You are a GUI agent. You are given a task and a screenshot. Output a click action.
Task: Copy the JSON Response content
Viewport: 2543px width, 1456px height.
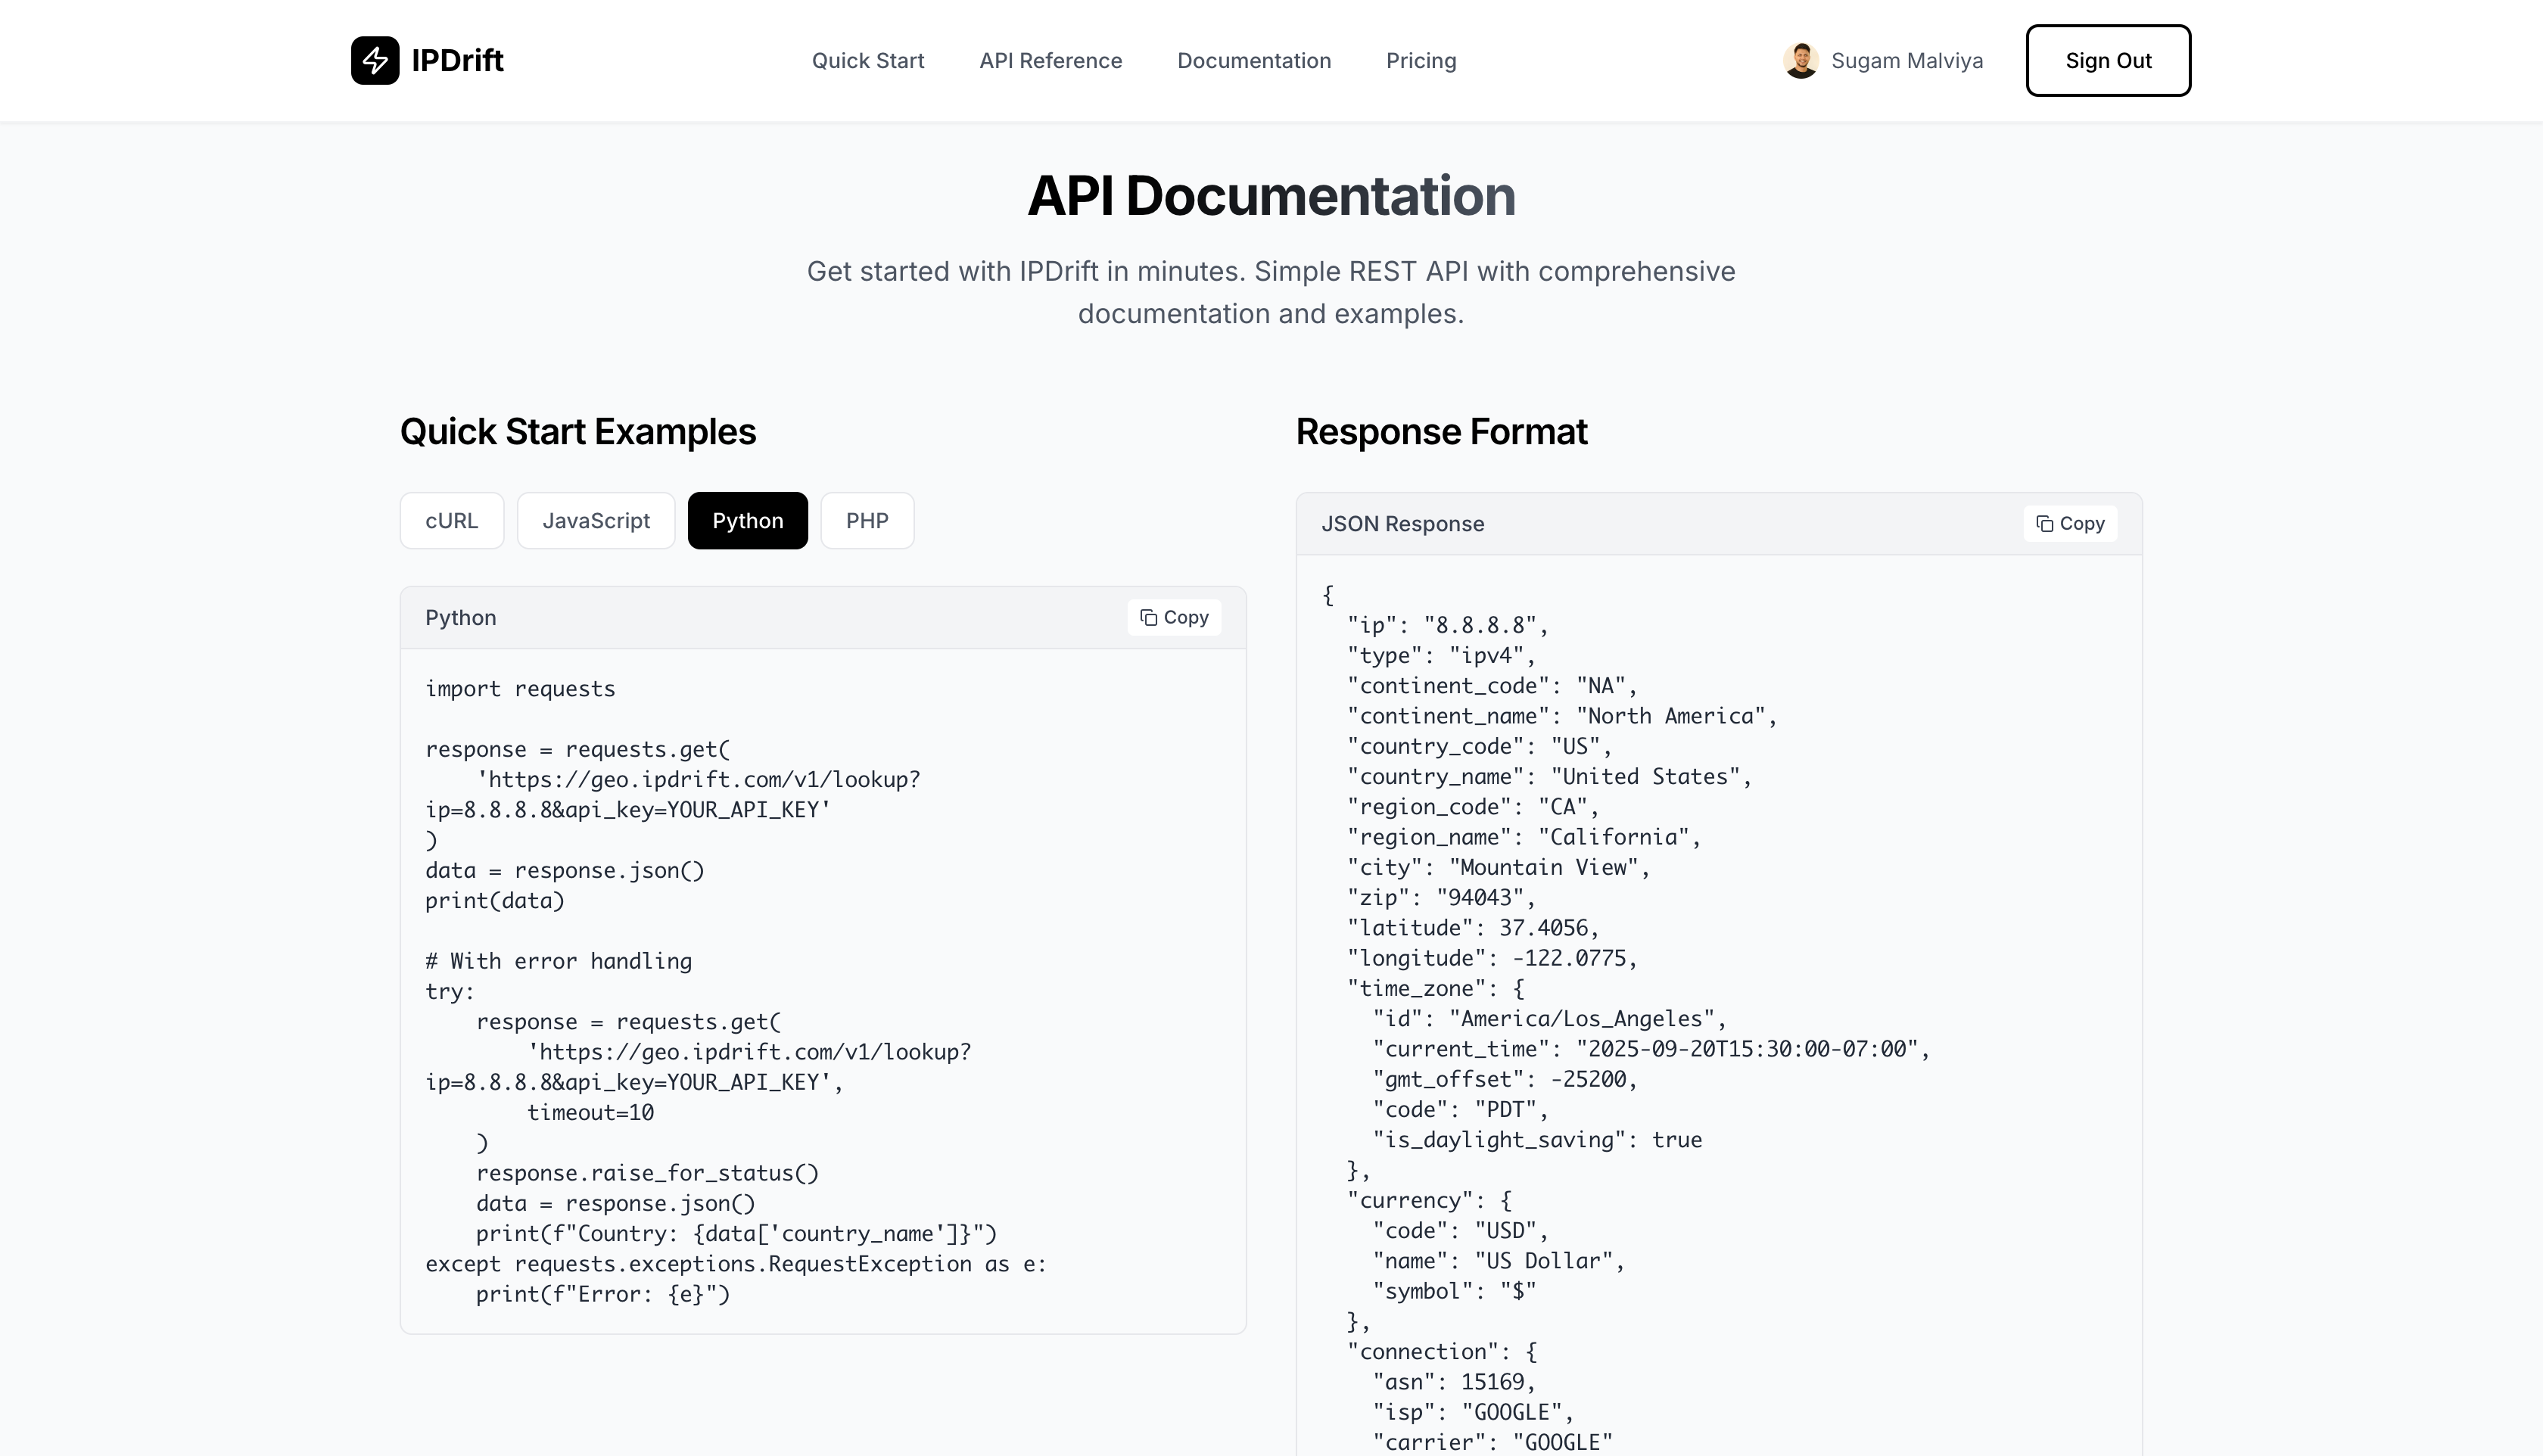point(2070,524)
